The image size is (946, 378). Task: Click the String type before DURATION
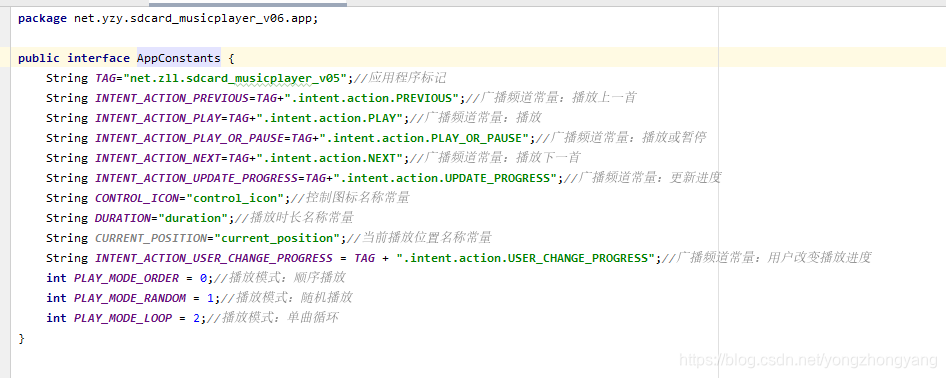[67, 218]
